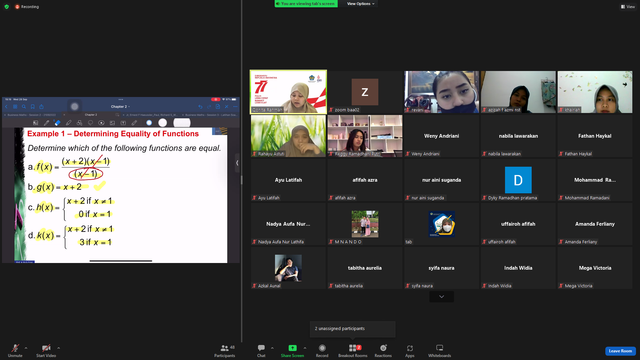Bookmark the current page in notes app

click(33, 107)
